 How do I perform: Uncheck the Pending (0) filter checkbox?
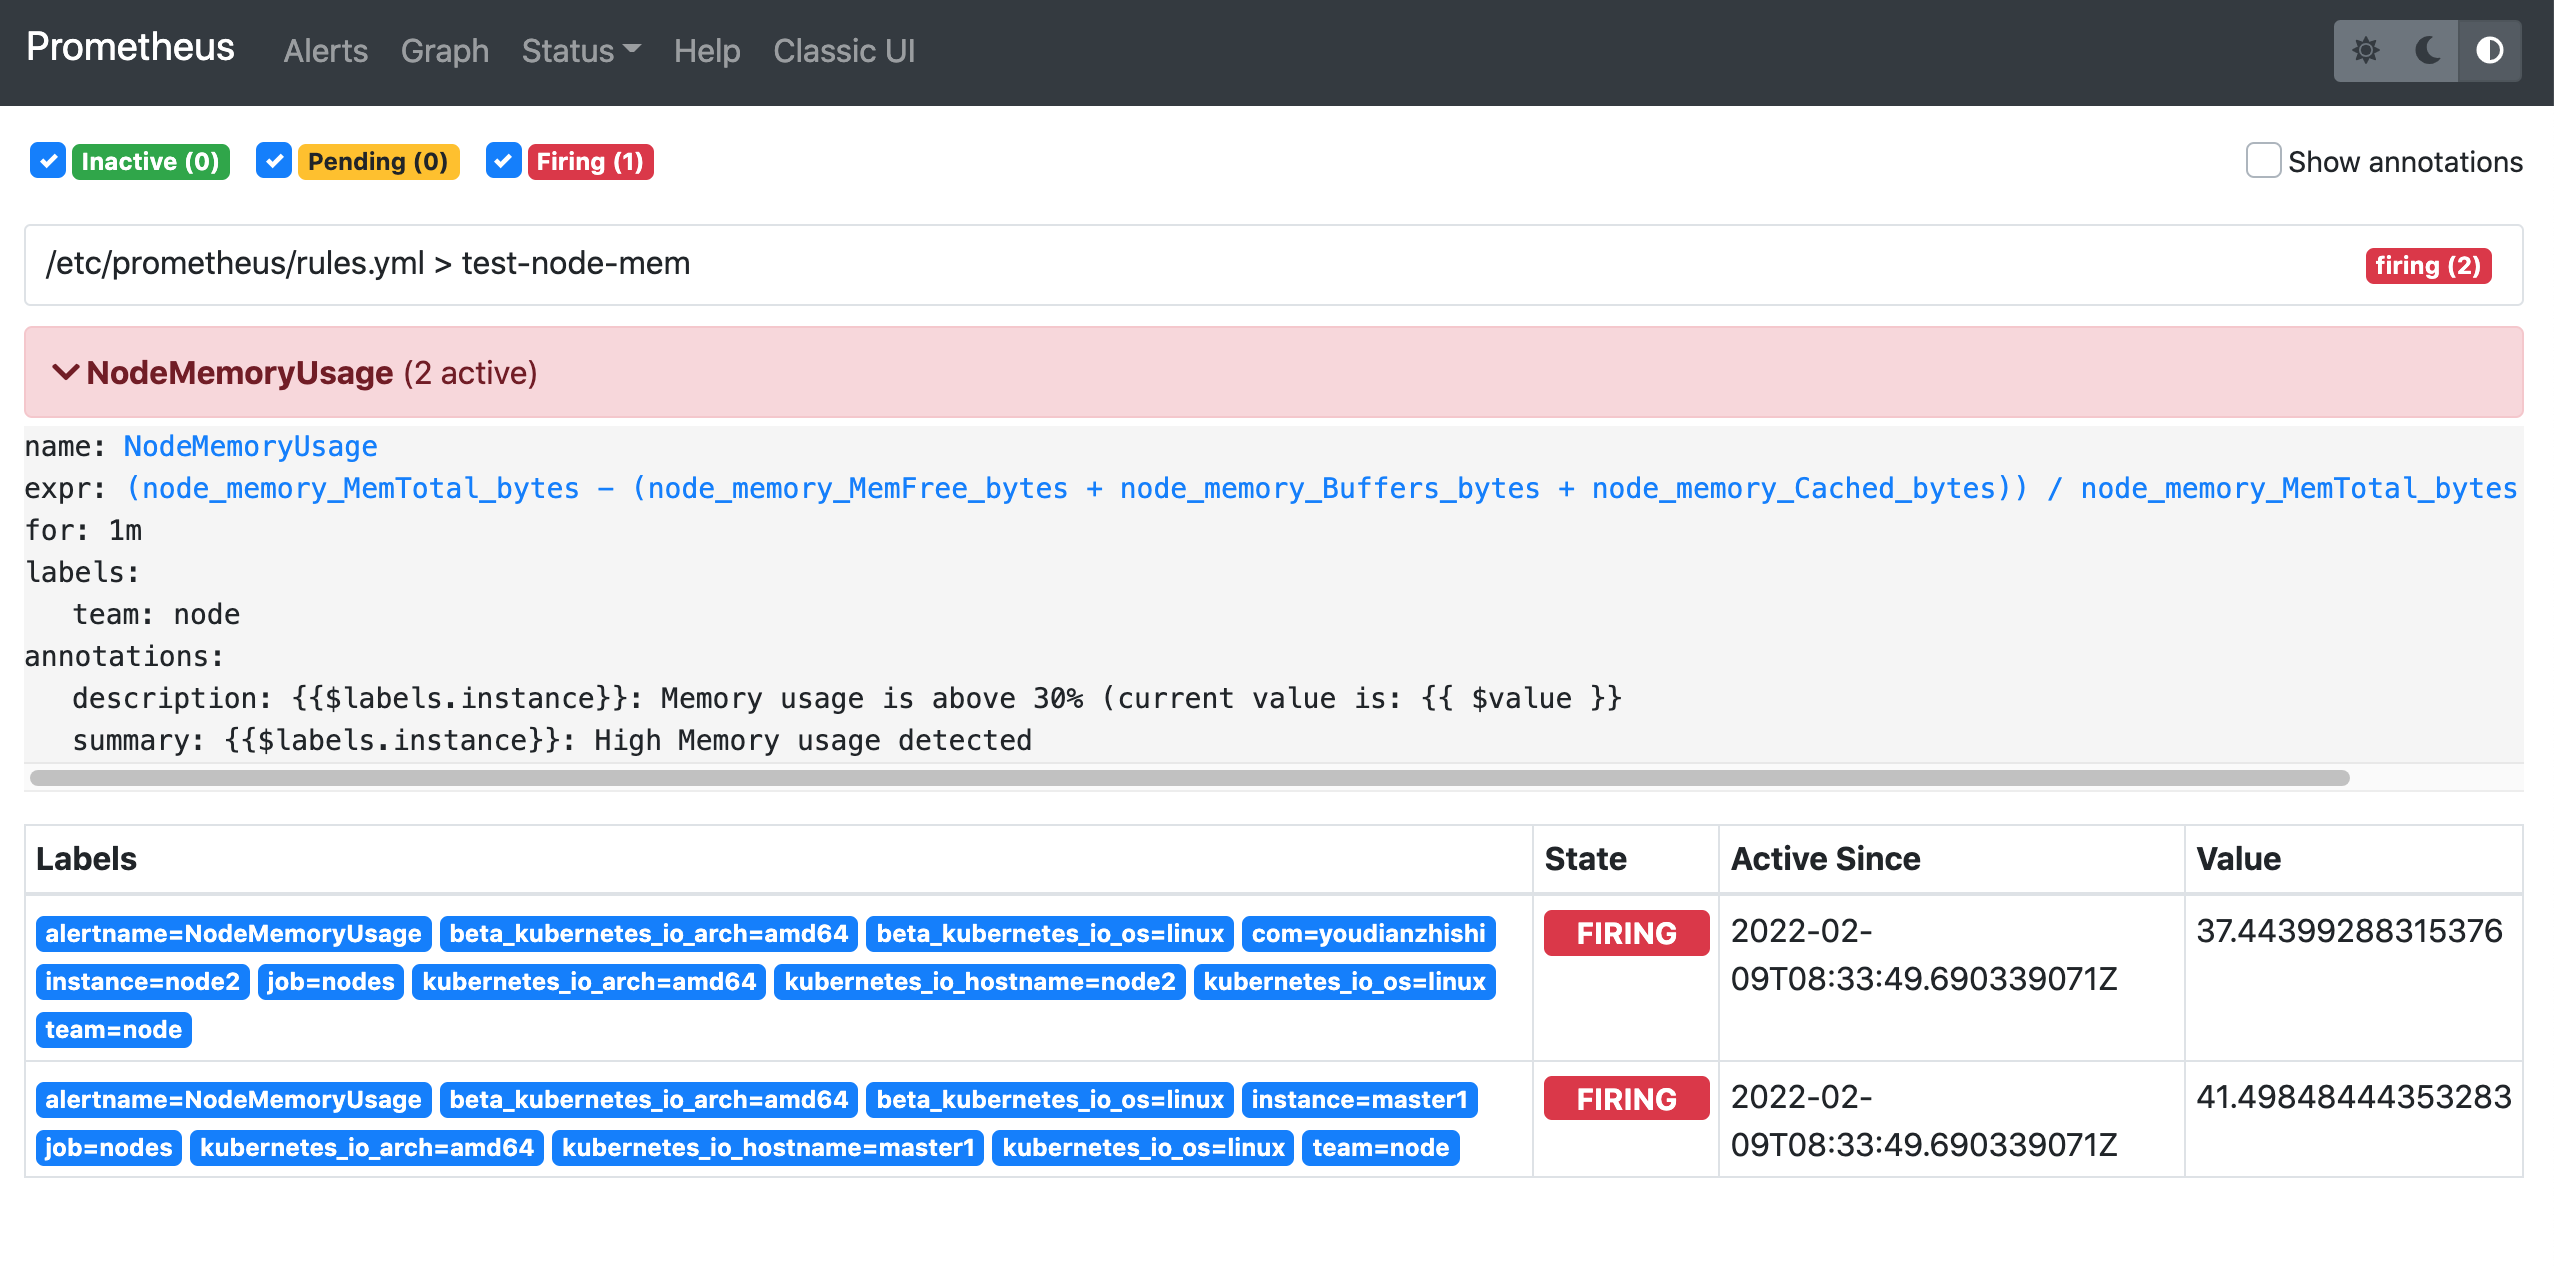(274, 161)
